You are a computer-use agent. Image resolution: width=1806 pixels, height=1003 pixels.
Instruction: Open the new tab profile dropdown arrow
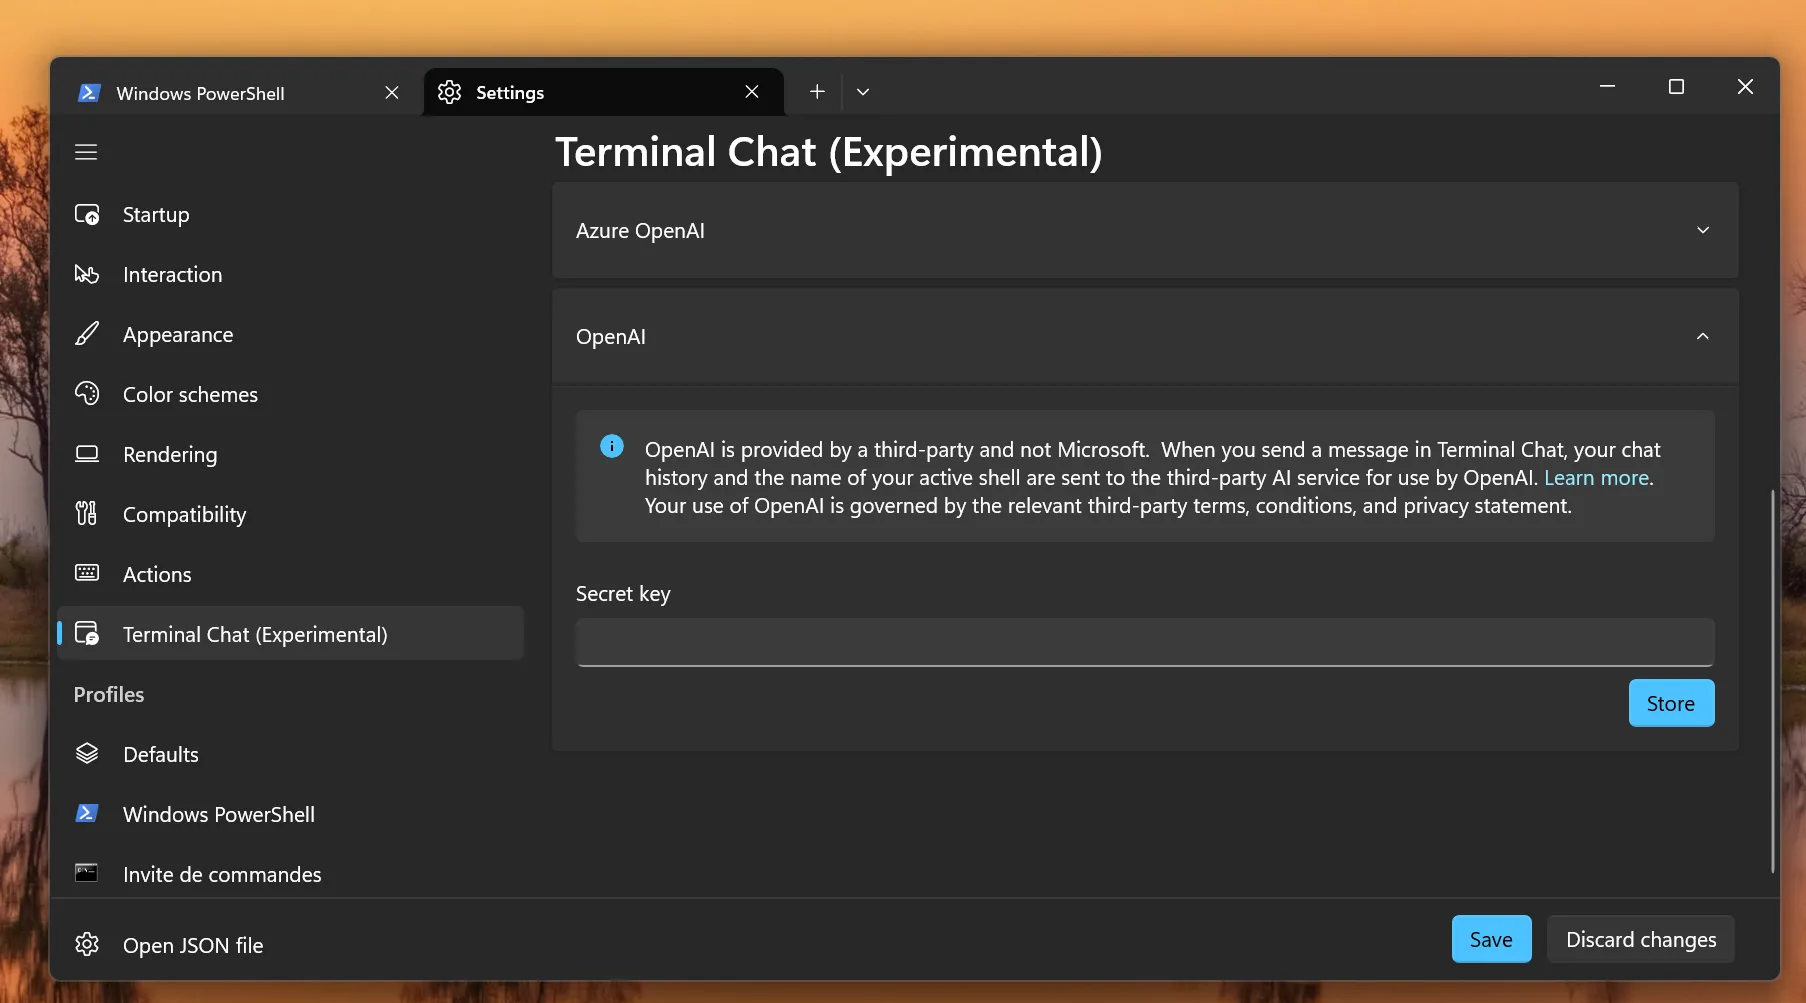pos(863,92)
